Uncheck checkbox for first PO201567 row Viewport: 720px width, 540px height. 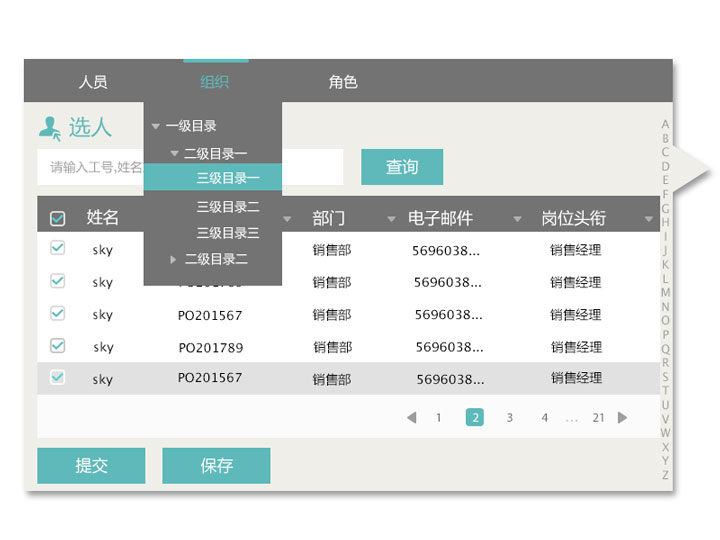[57, 313]
